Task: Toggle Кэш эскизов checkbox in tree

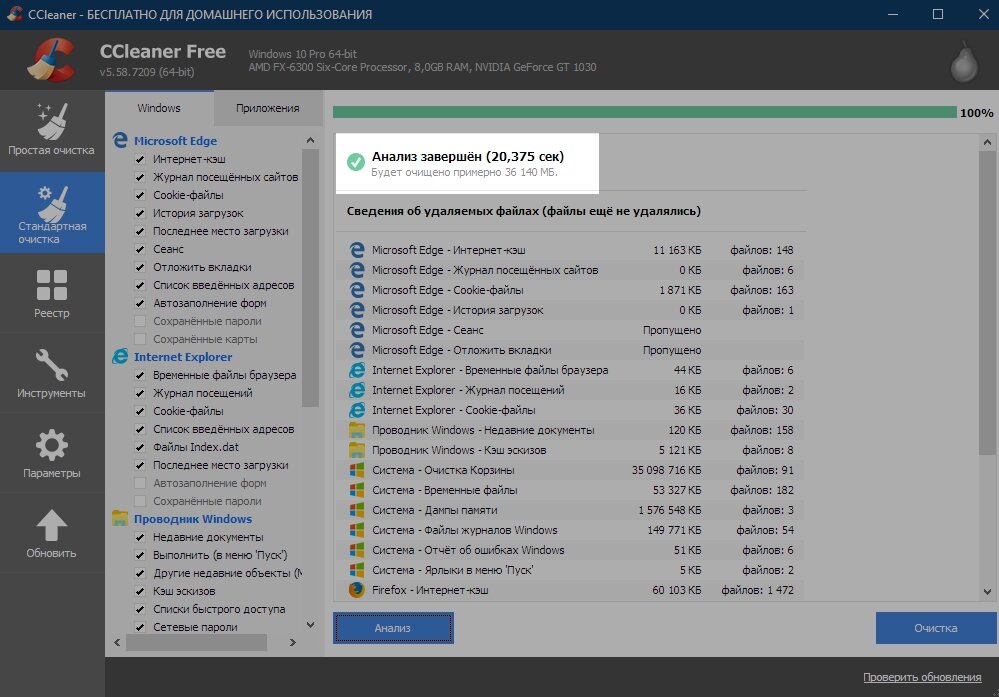Action: [140, 591]
